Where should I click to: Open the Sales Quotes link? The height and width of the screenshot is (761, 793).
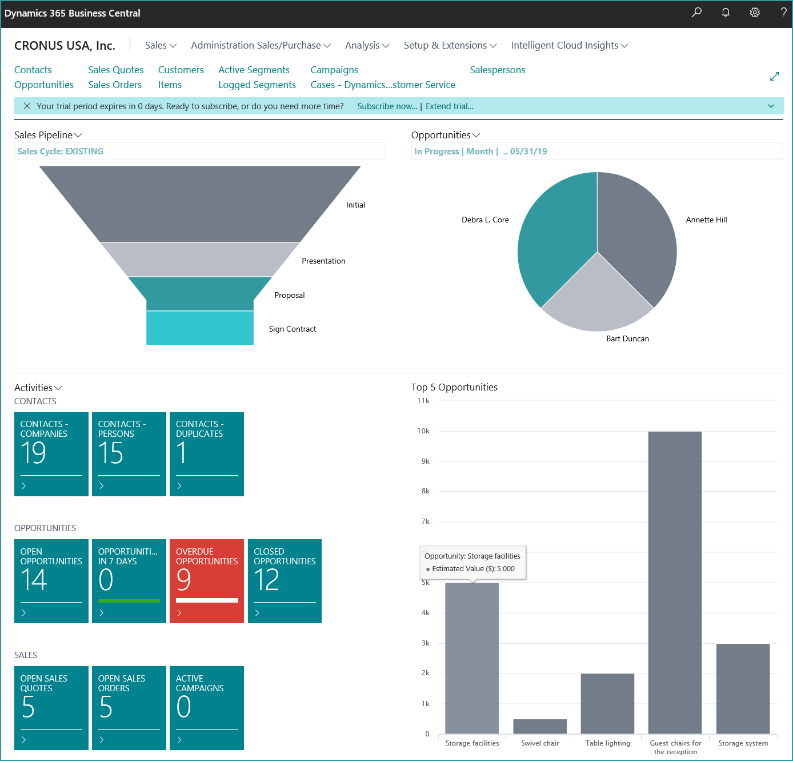(116, 70)
